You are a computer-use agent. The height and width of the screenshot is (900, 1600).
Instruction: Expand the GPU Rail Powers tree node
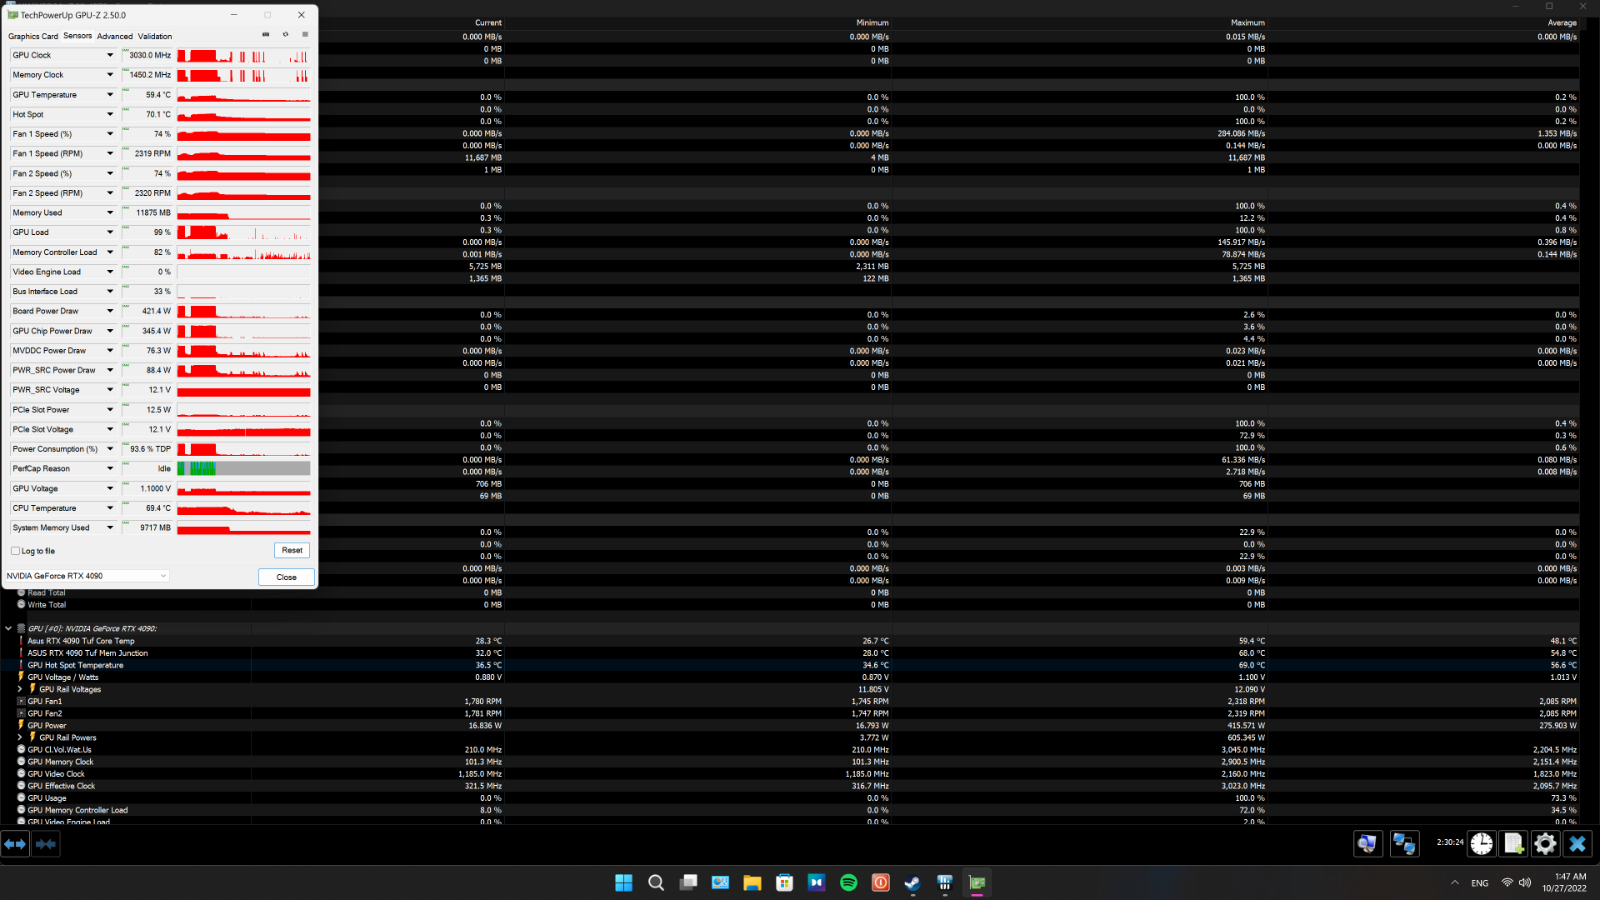tap(20, 737)
